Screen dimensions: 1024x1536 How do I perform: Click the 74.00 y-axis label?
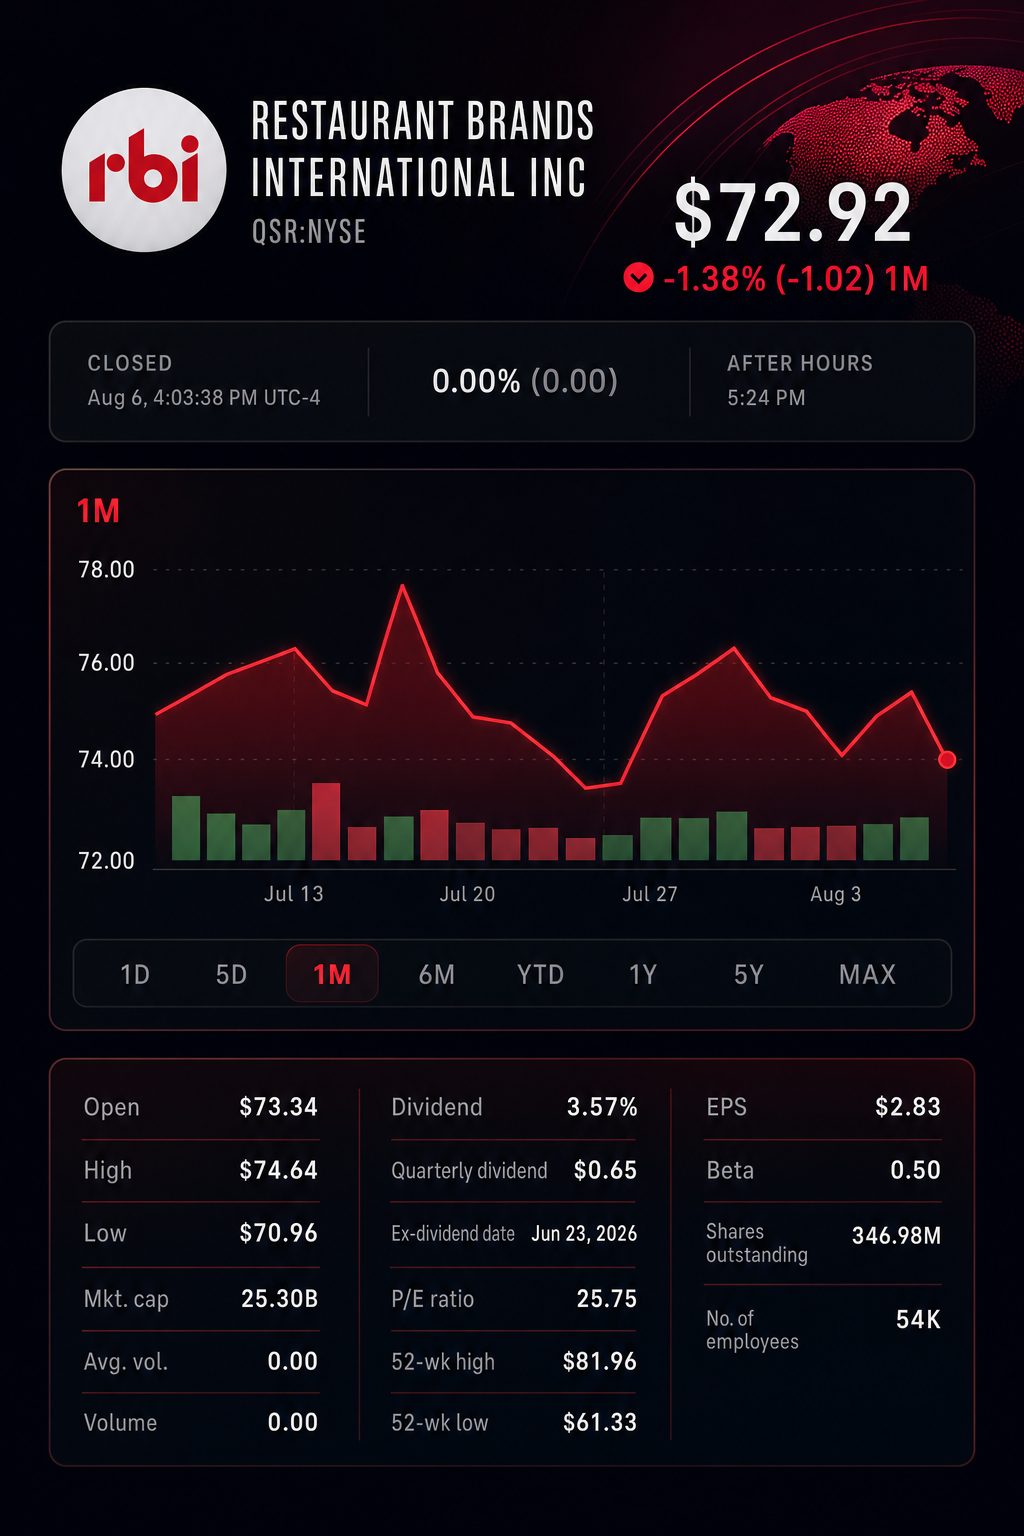click(107, 760)
